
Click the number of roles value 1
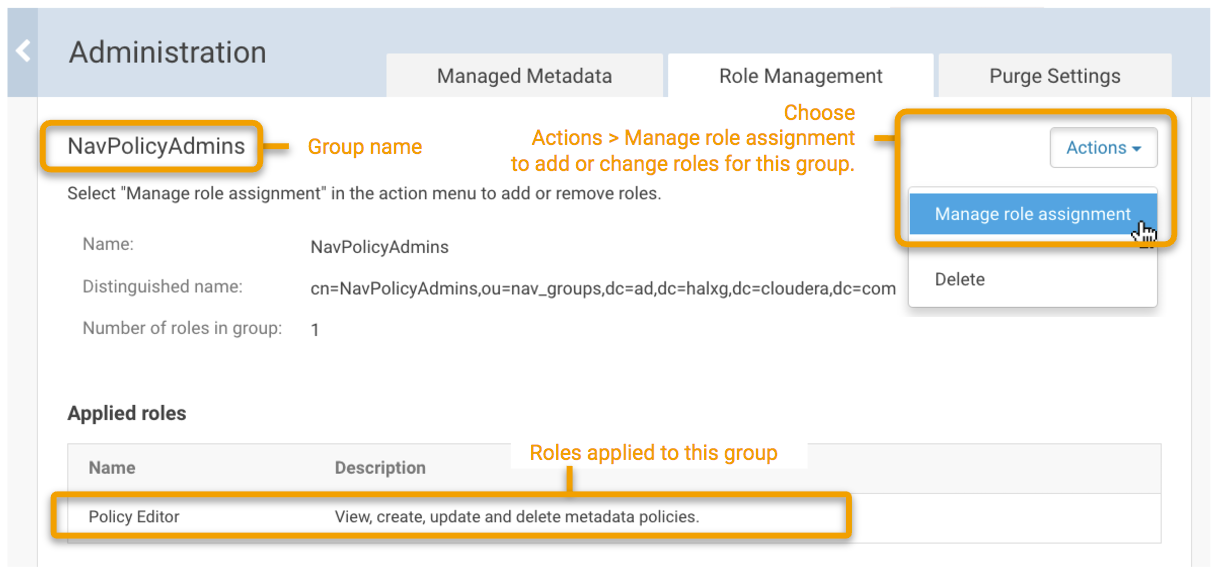point(315,329)
